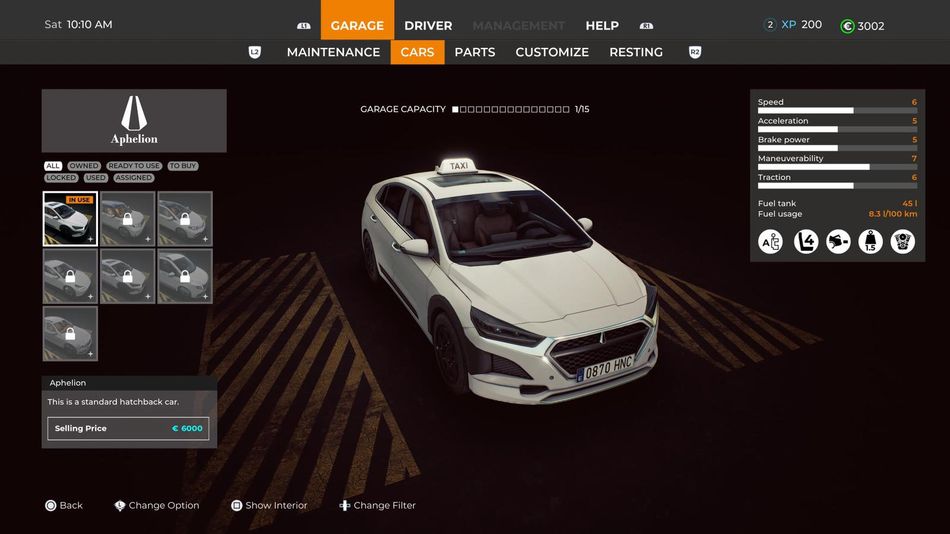Click the 3002 money balance
This screenshot has width=950, height=534.
pyautogui.click(x=871, y=26)
